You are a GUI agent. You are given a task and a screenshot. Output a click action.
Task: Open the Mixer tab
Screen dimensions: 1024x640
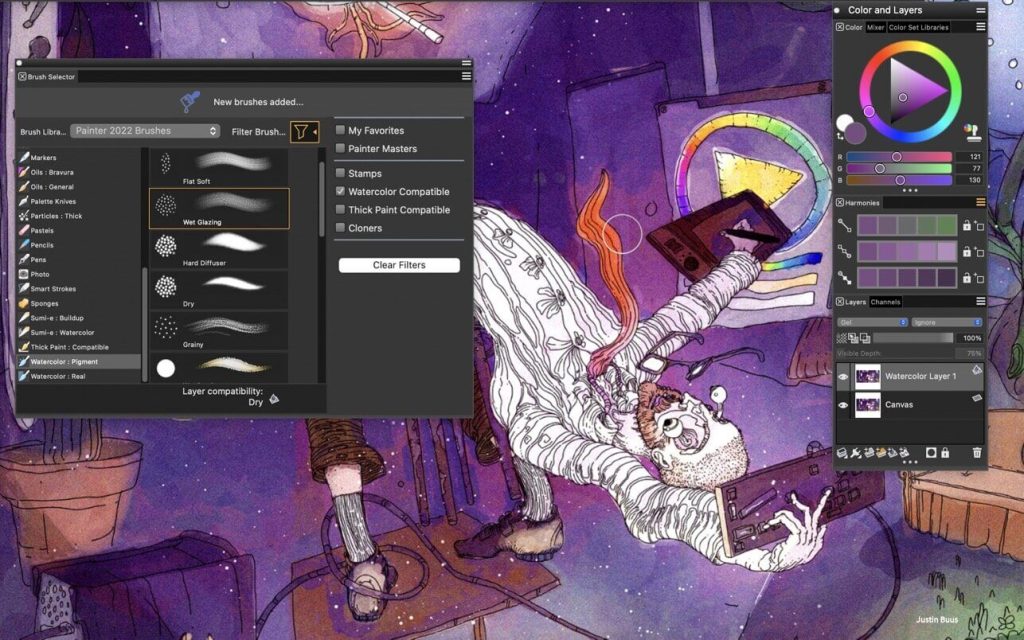point(874,27)
